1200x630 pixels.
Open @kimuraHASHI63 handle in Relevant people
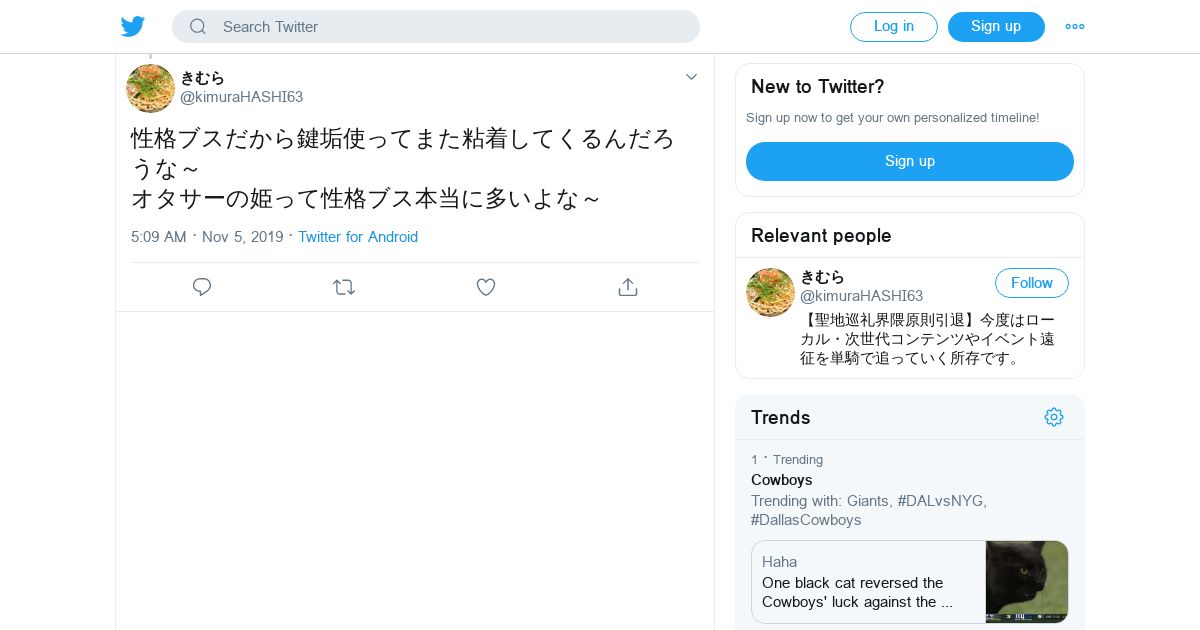tap(861, 296)
